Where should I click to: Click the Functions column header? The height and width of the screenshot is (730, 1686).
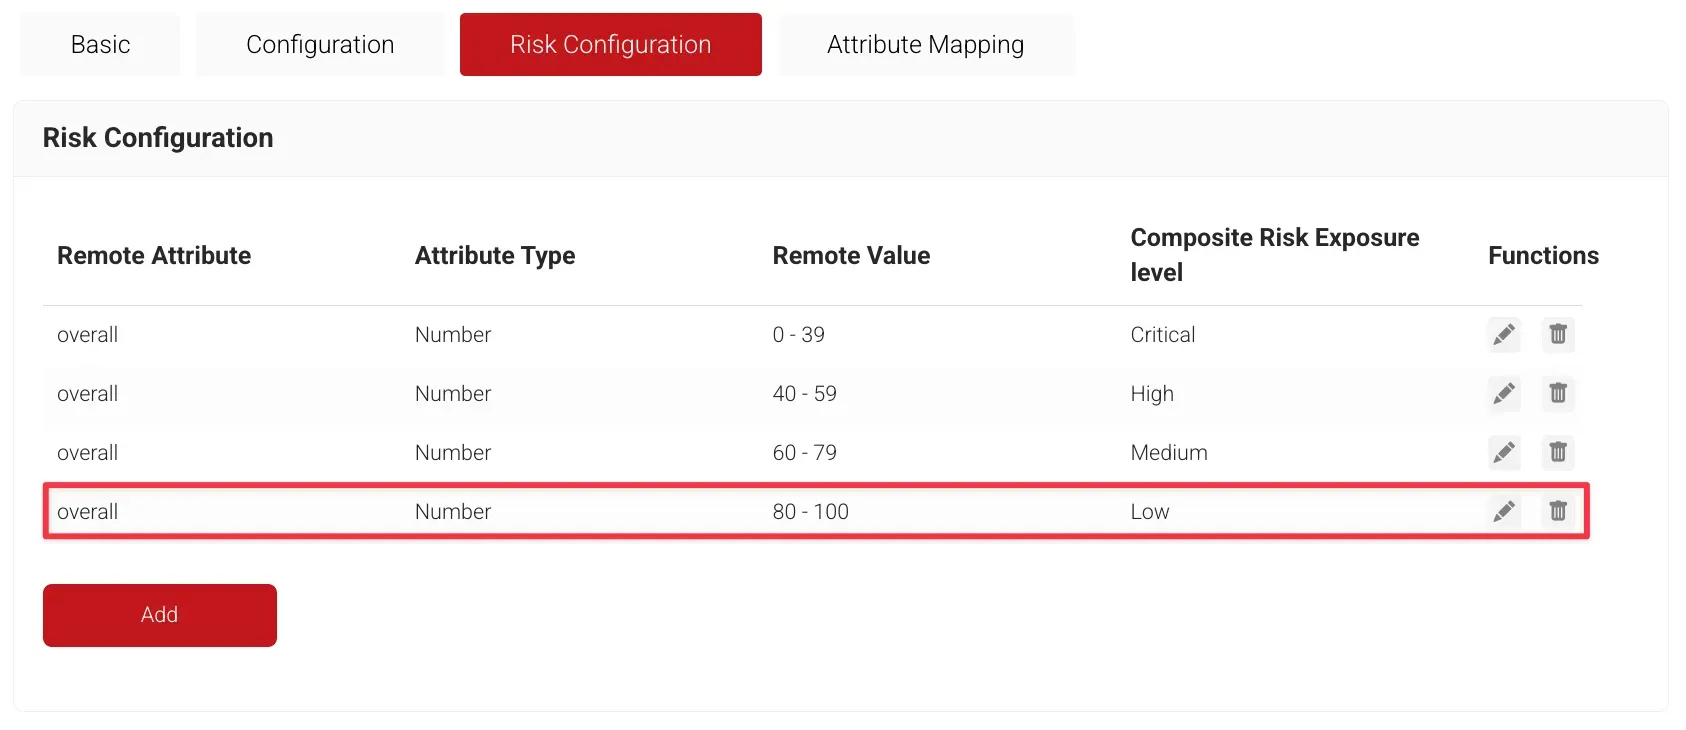(1543, 256)
